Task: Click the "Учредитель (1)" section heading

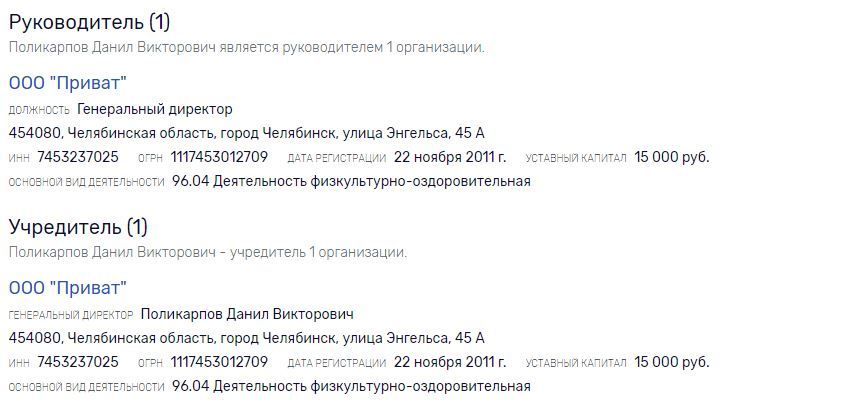Action: pos(78,227)
